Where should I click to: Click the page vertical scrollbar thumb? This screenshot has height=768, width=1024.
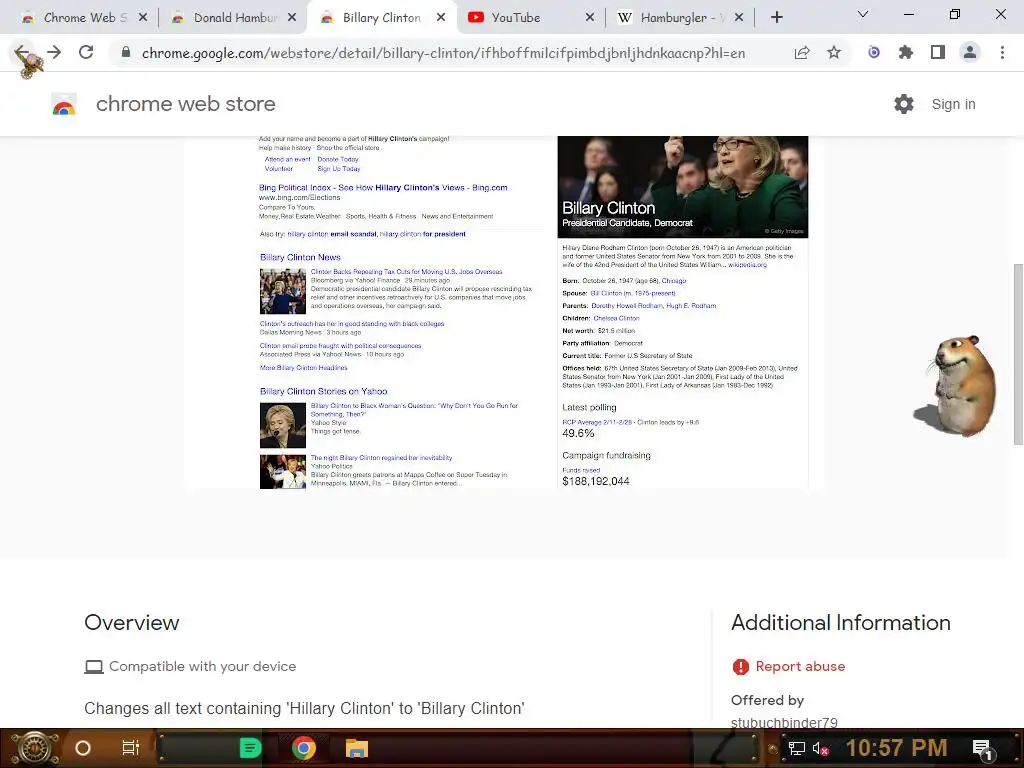(x=1017, y=355)
